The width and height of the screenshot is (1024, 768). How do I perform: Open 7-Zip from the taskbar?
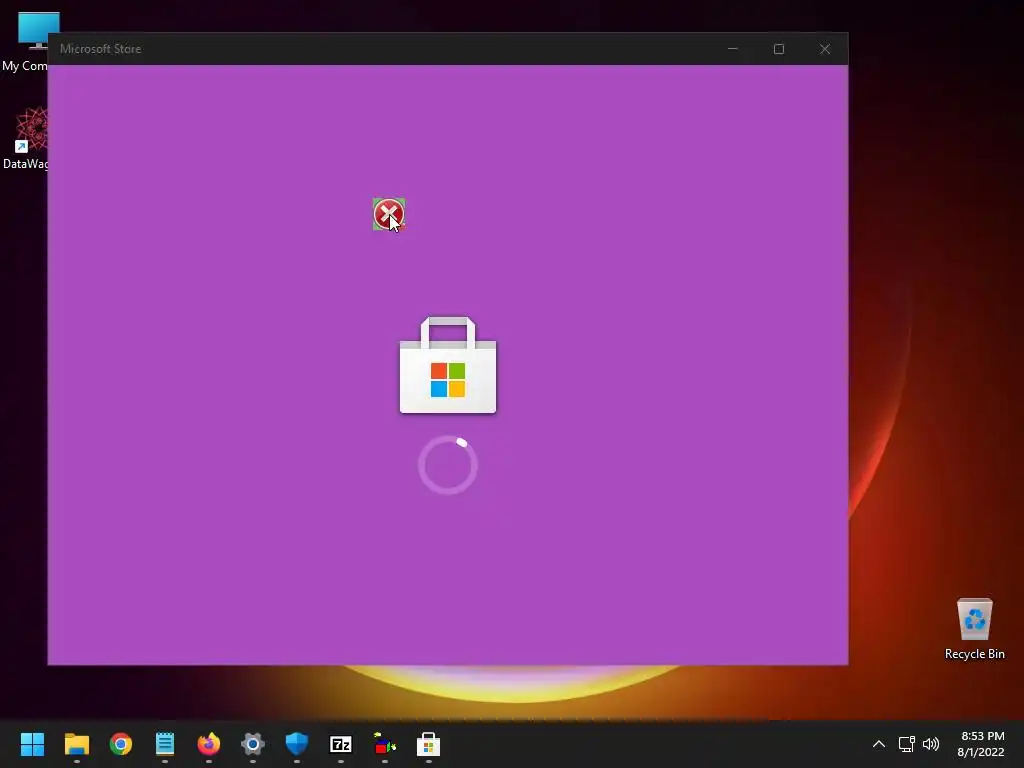tap(340, 744)
